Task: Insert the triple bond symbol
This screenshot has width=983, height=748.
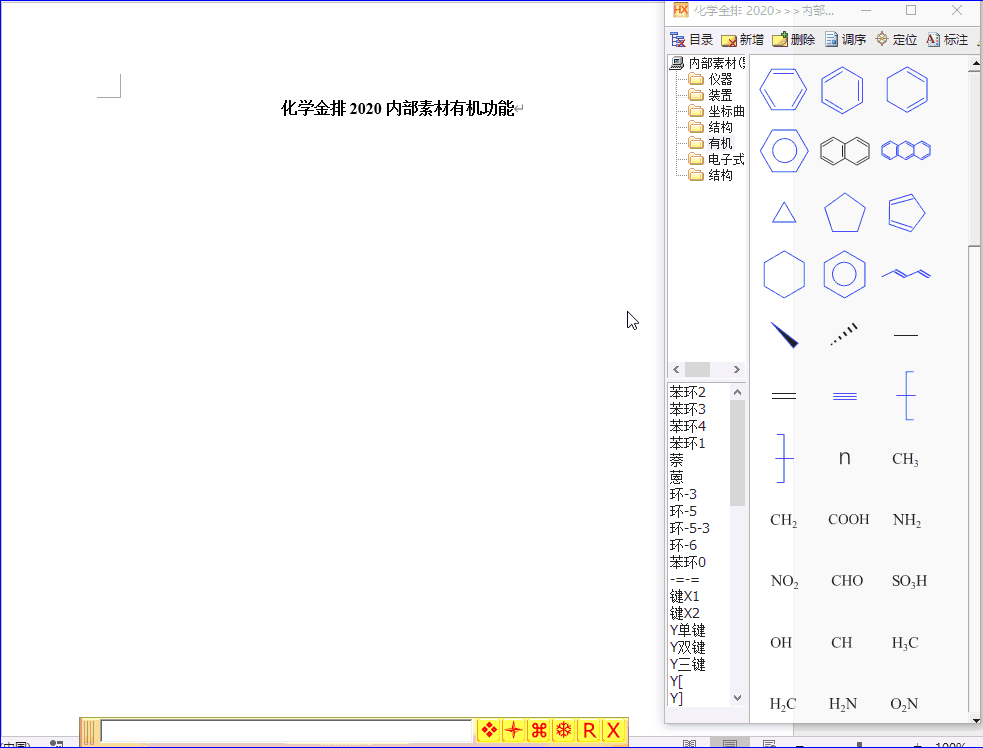Action: (844, 396)
